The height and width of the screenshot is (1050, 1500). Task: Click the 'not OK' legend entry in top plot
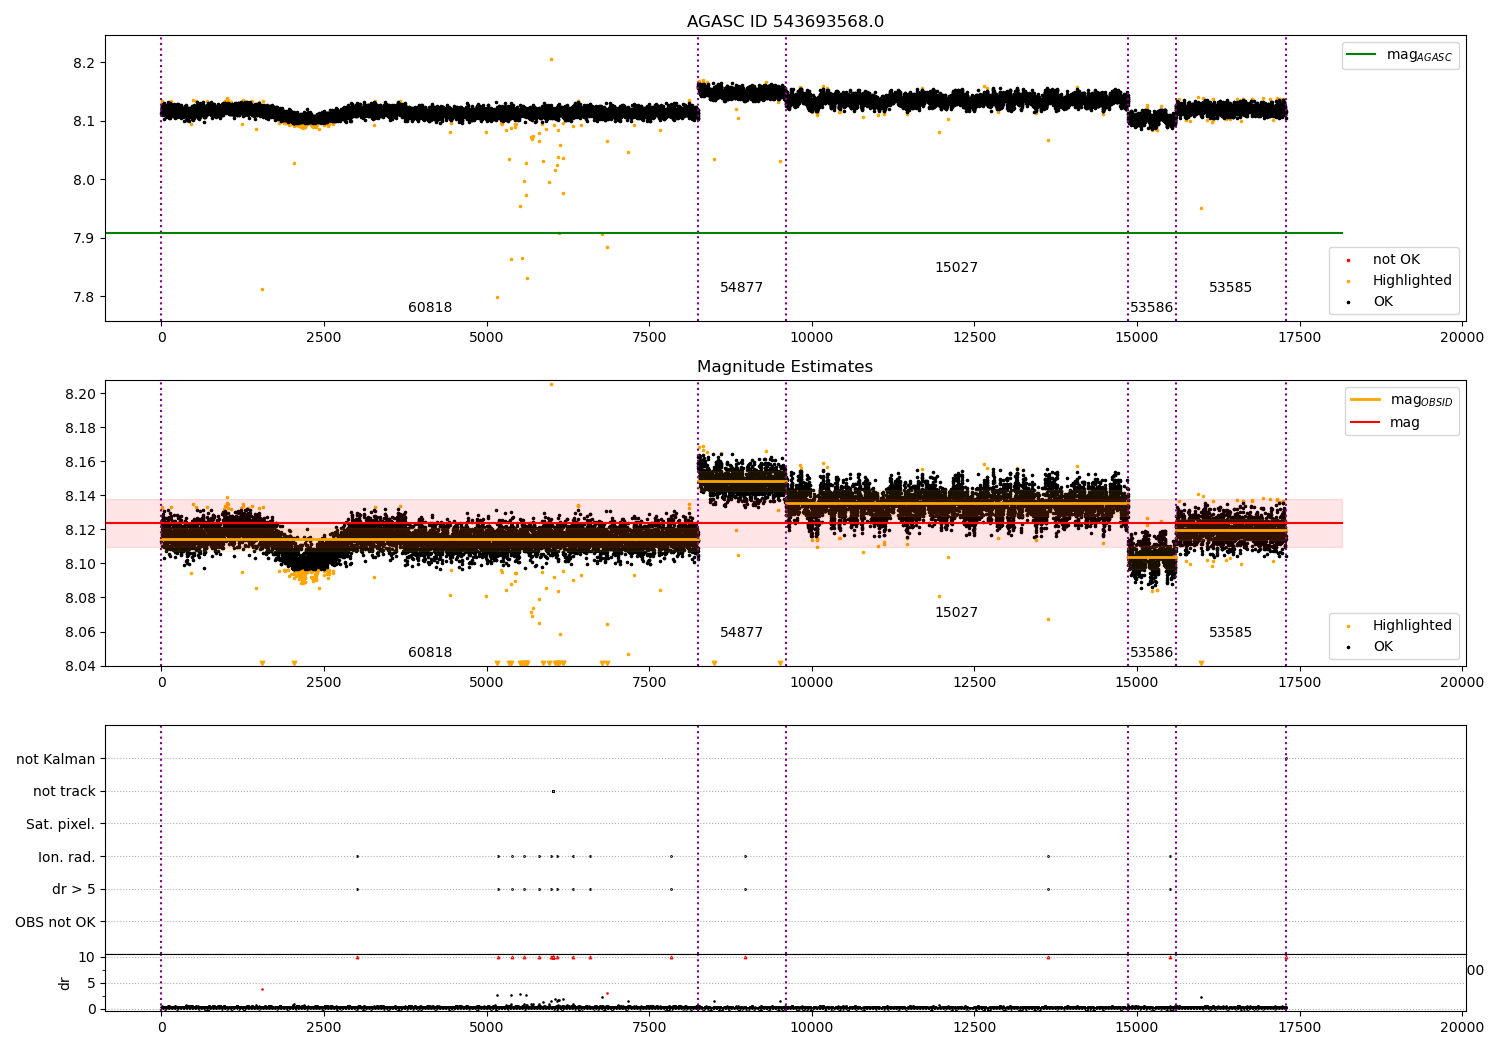point(1384,260)
